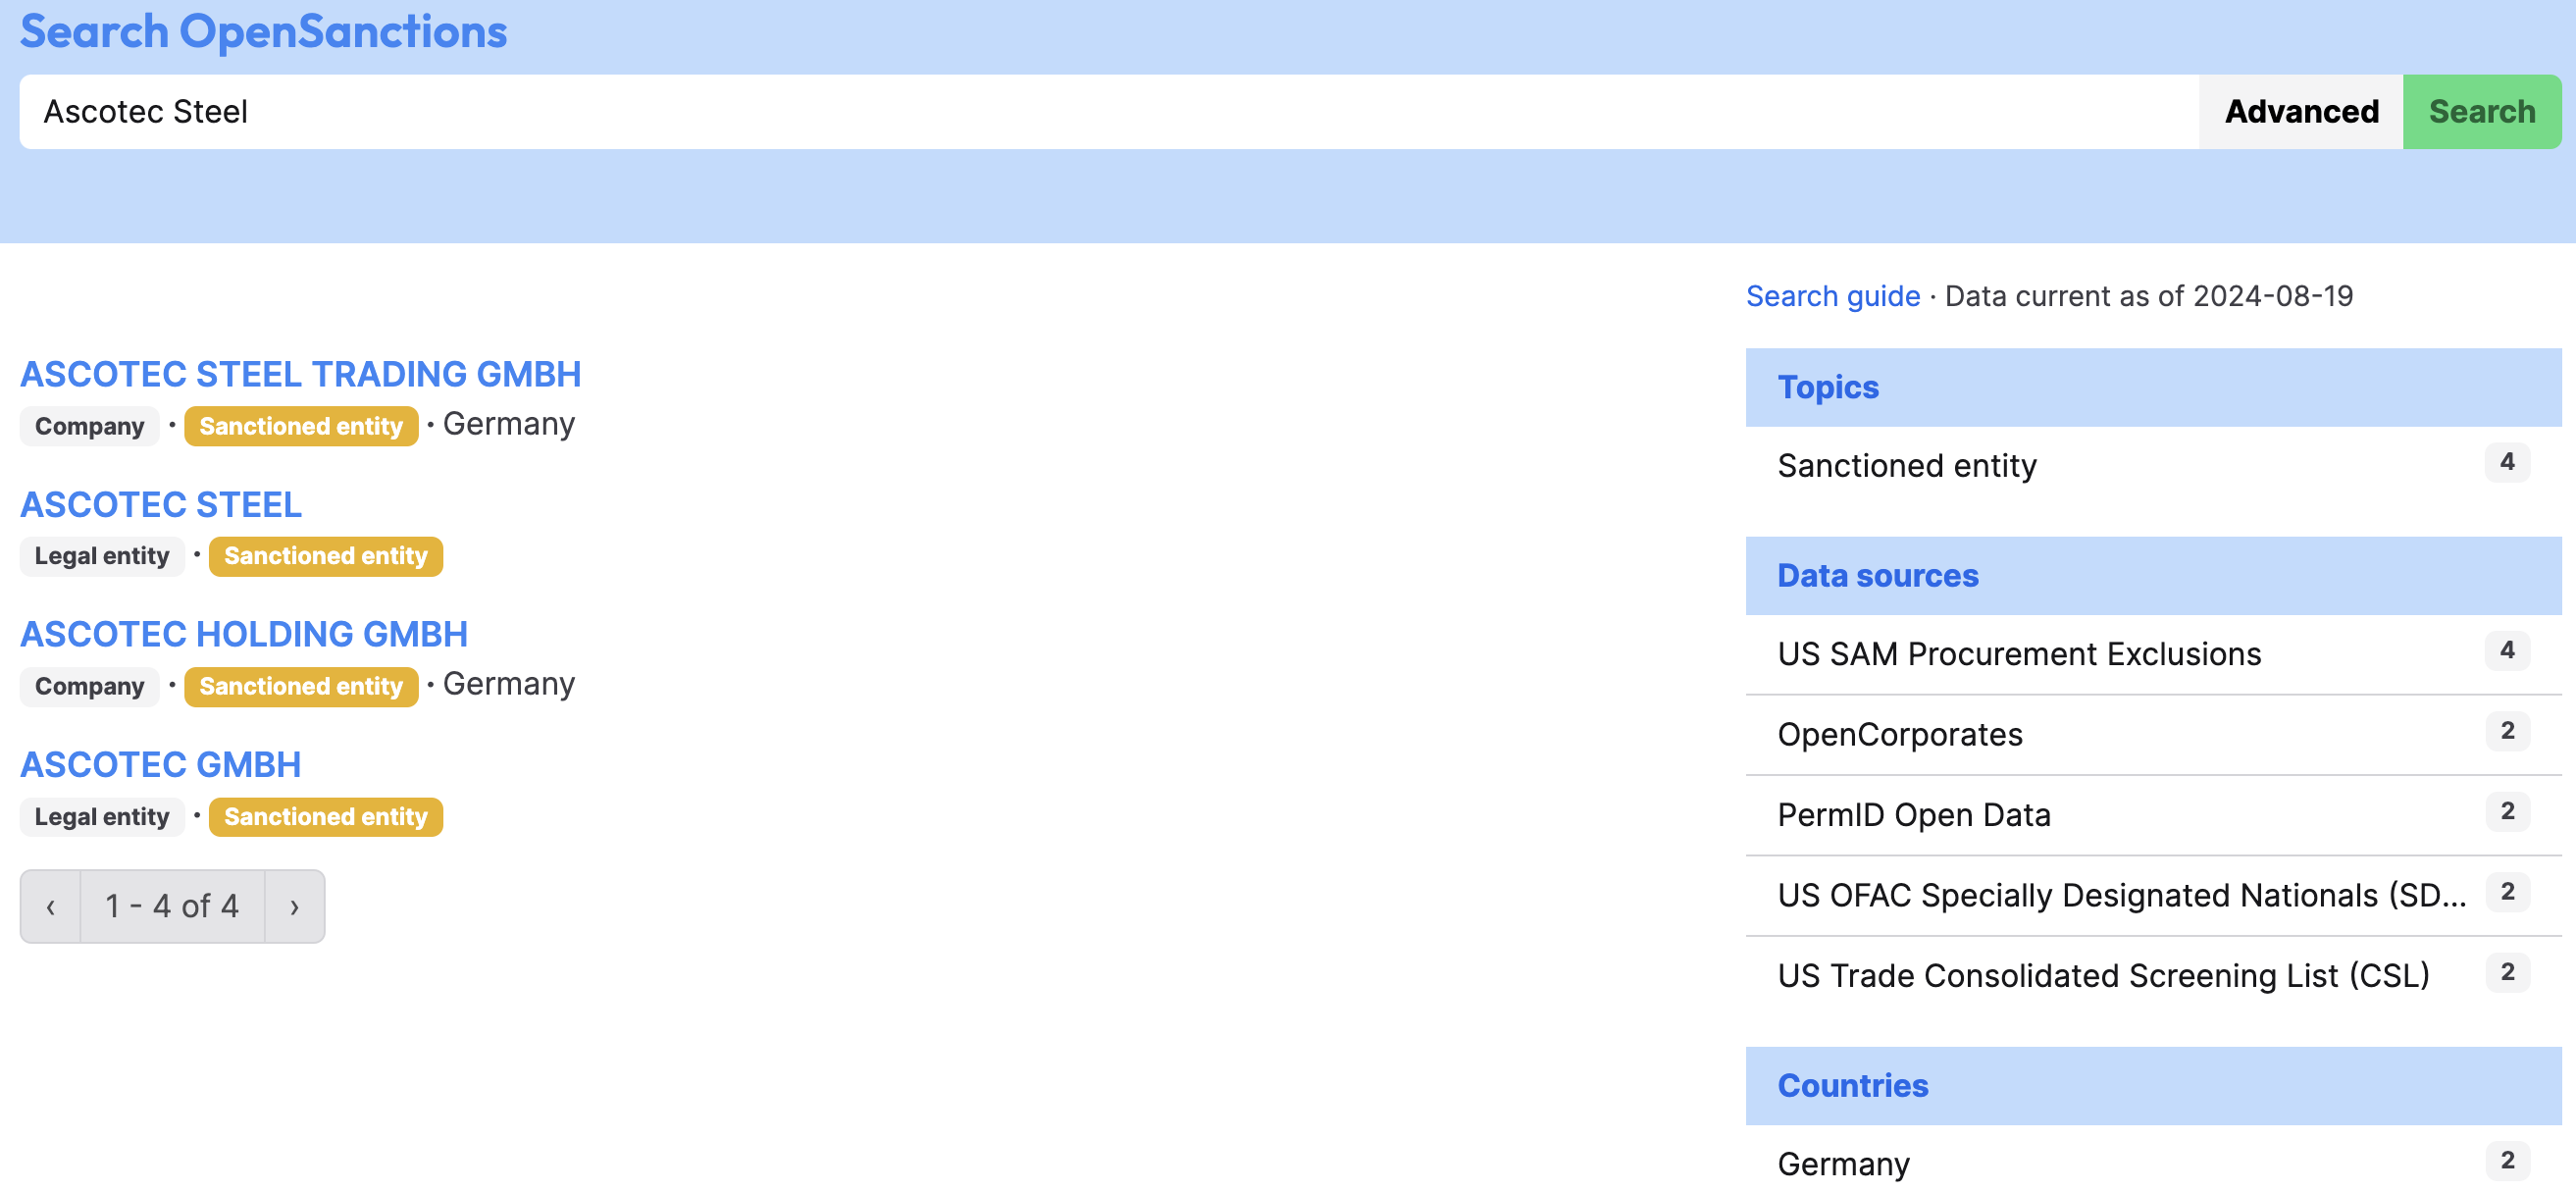Filter results by Germany country
The image size is (2576, 1191).
[2153, 1163]
